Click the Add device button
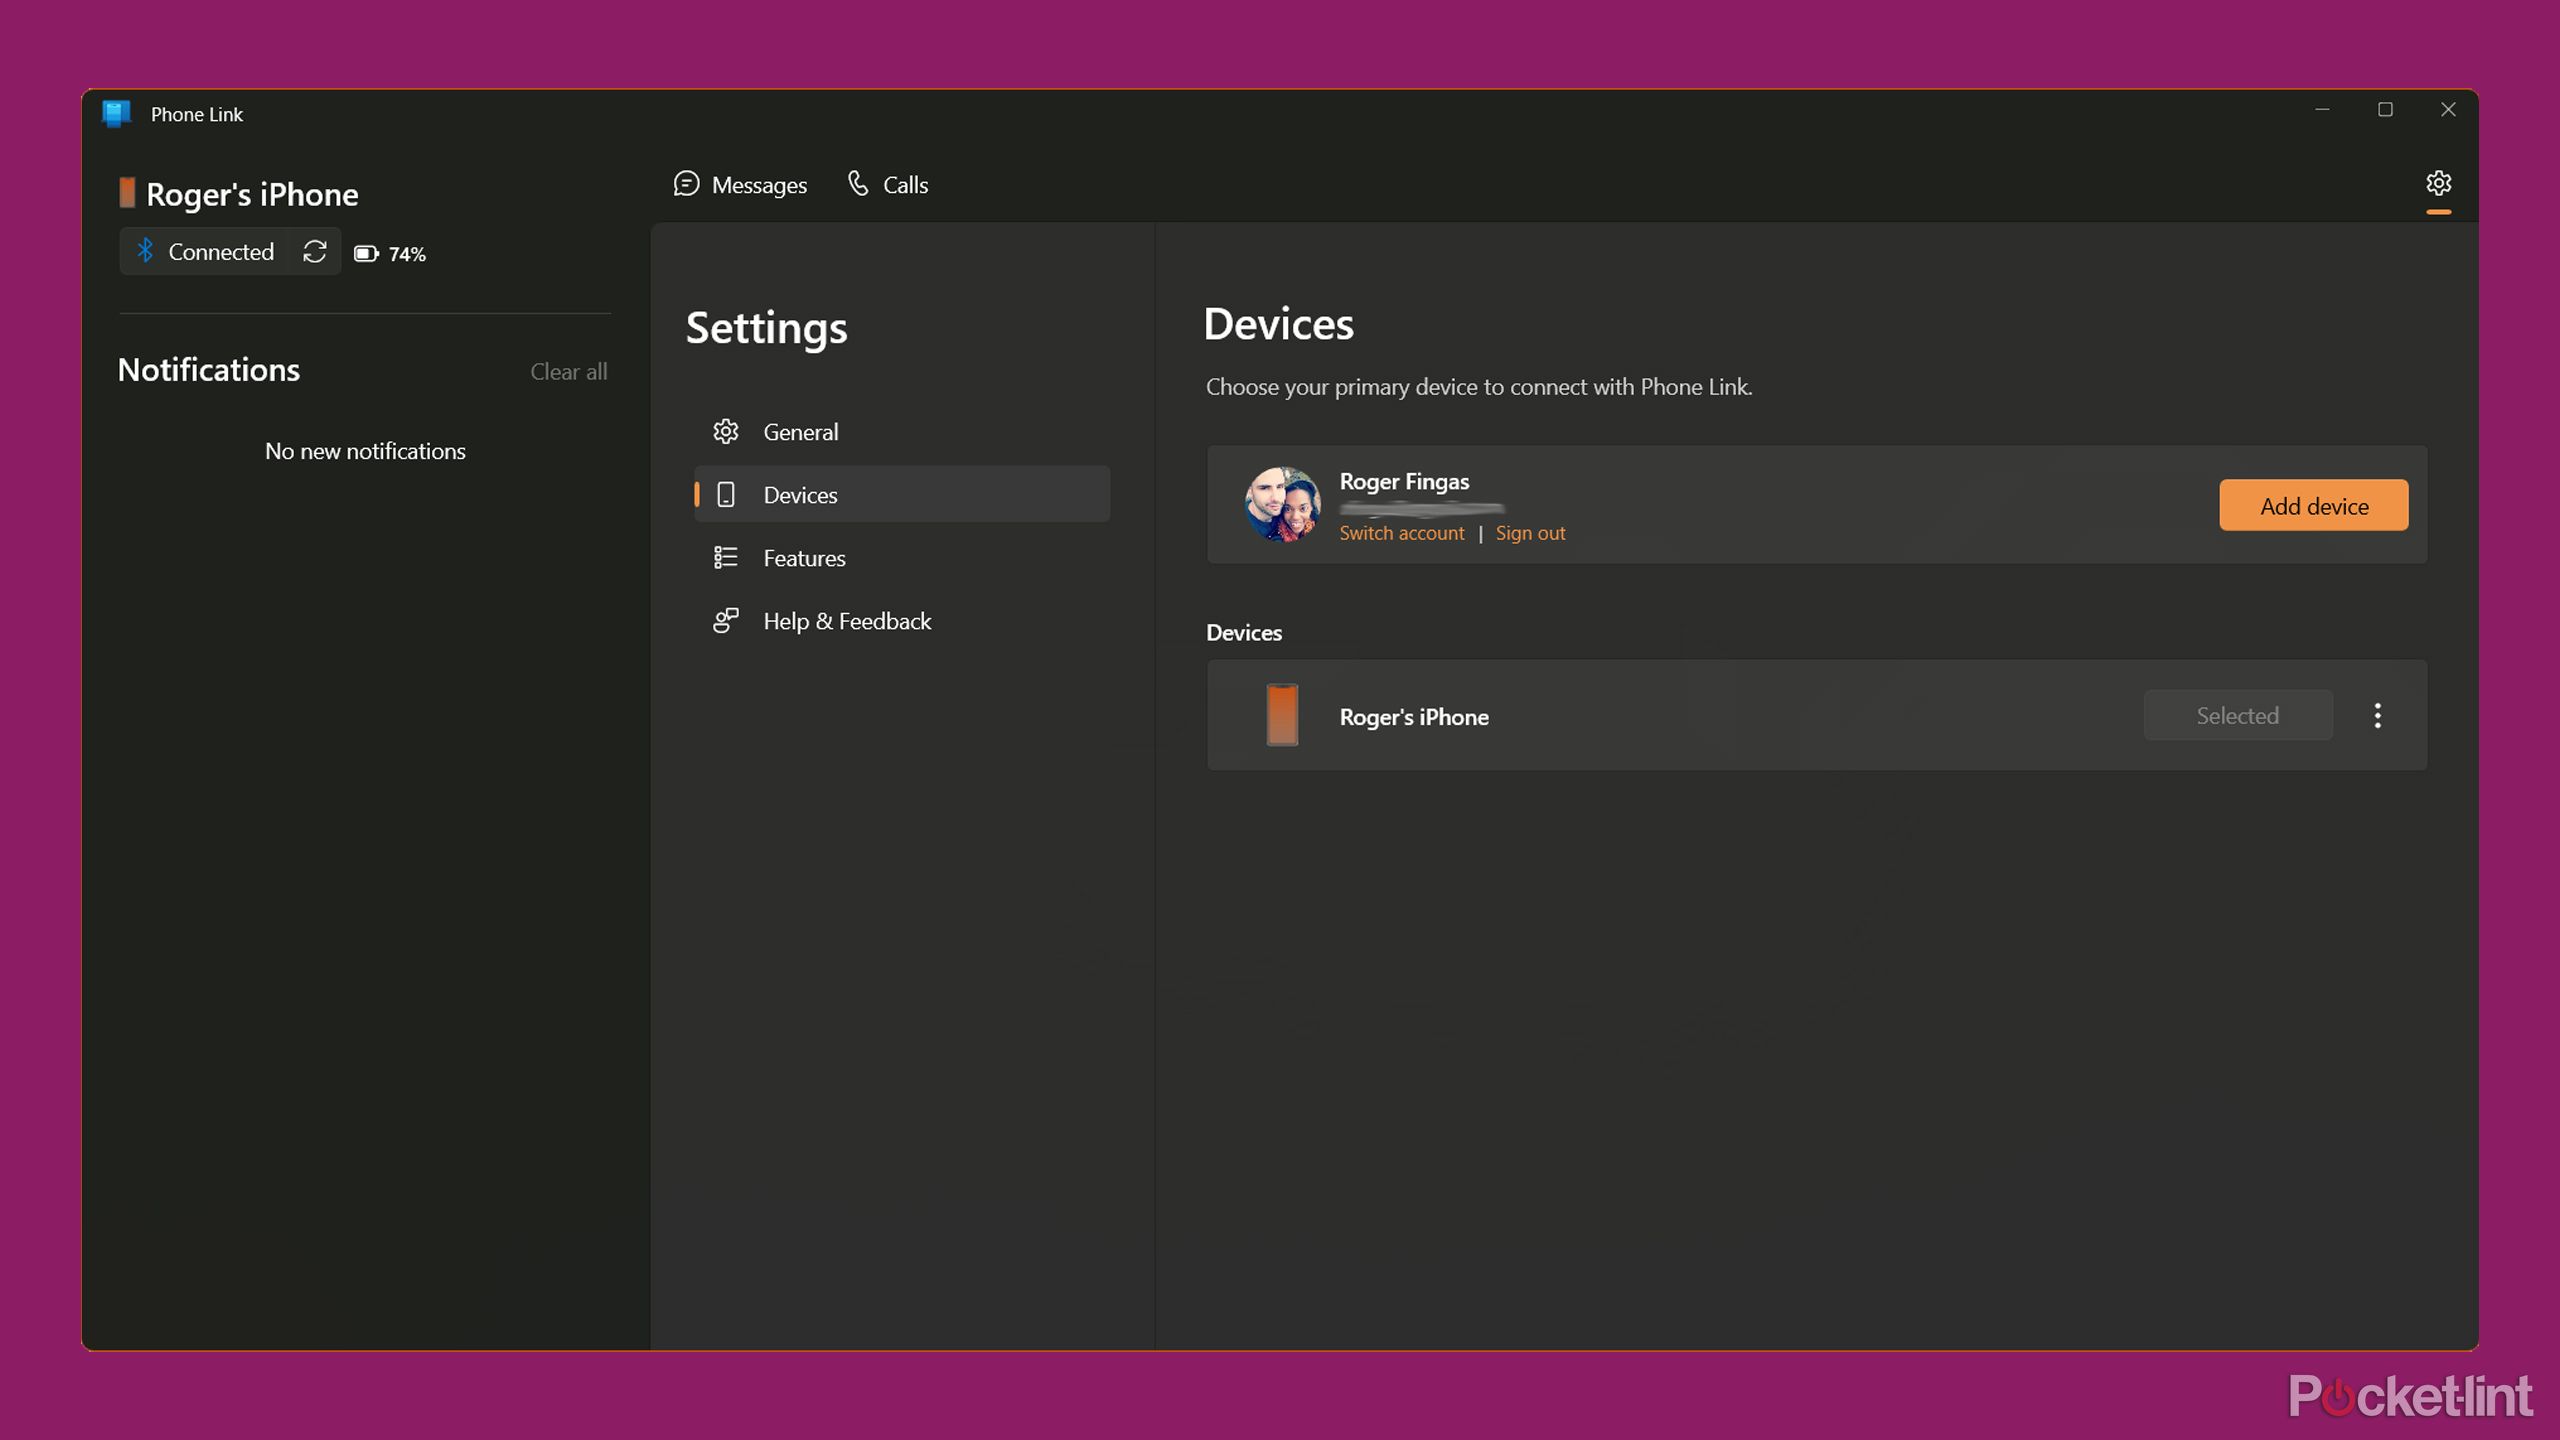The height and width of the screenshot is (1440, 2560). point(2313,505)
